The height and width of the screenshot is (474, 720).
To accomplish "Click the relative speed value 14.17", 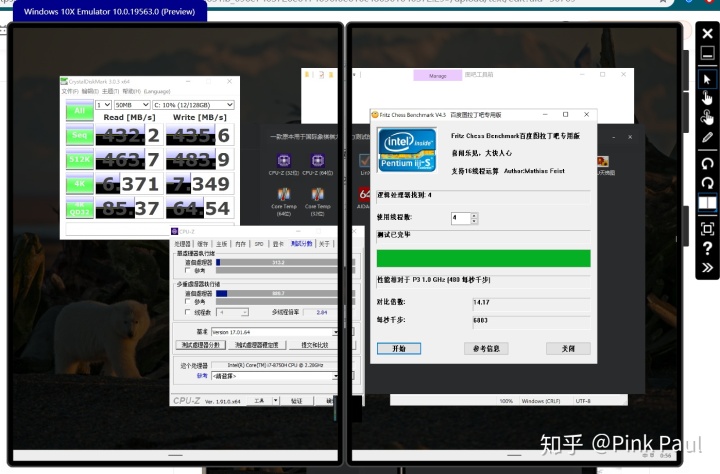I will pos(531,302).
